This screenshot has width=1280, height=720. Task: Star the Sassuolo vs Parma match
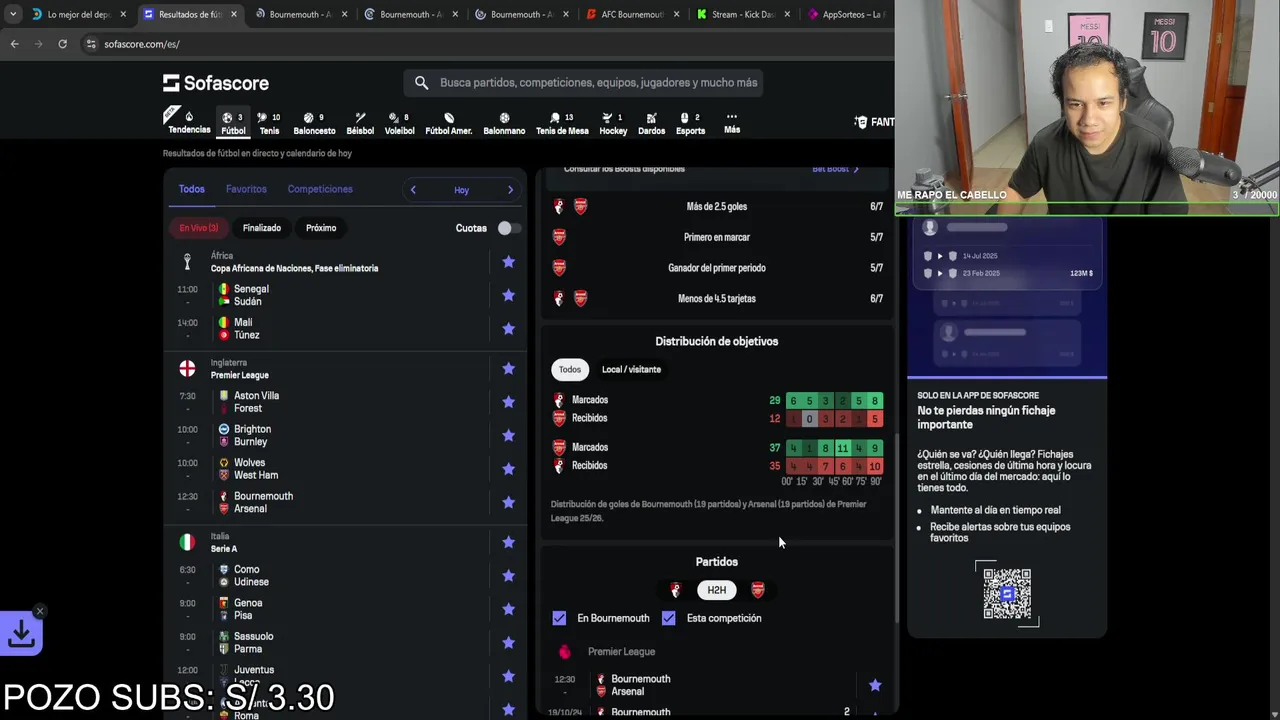point(508,643)
